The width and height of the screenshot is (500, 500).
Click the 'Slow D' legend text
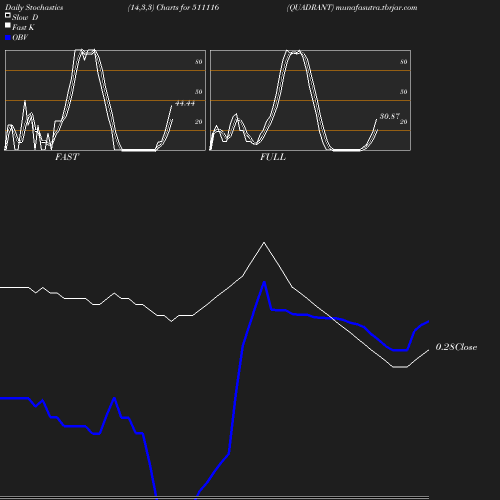pos(25,18)
